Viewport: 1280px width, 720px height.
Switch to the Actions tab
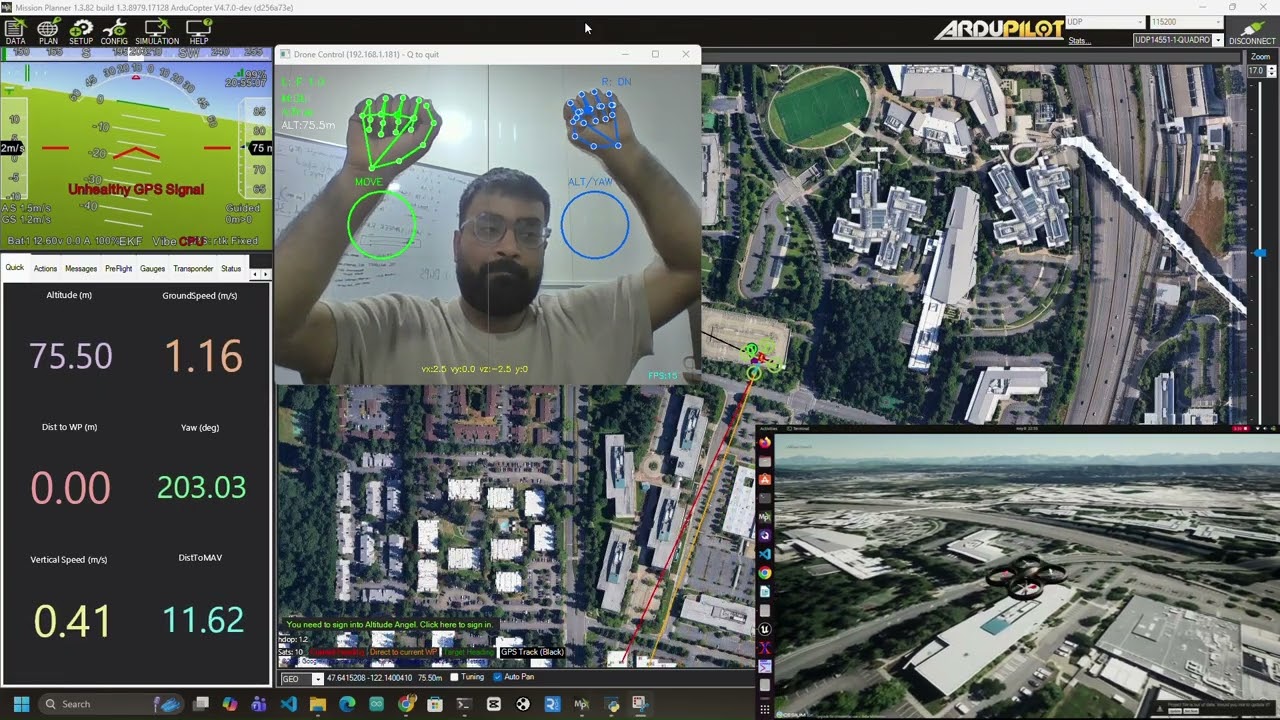pyautogui.click(x=45, y=268)
